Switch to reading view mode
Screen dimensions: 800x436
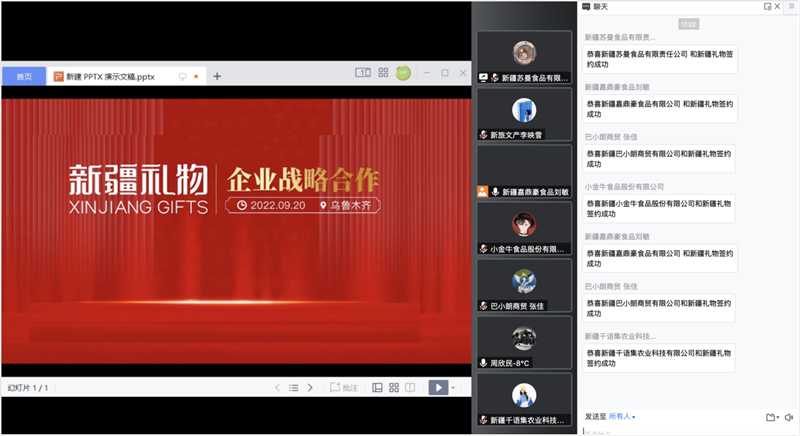410,388
